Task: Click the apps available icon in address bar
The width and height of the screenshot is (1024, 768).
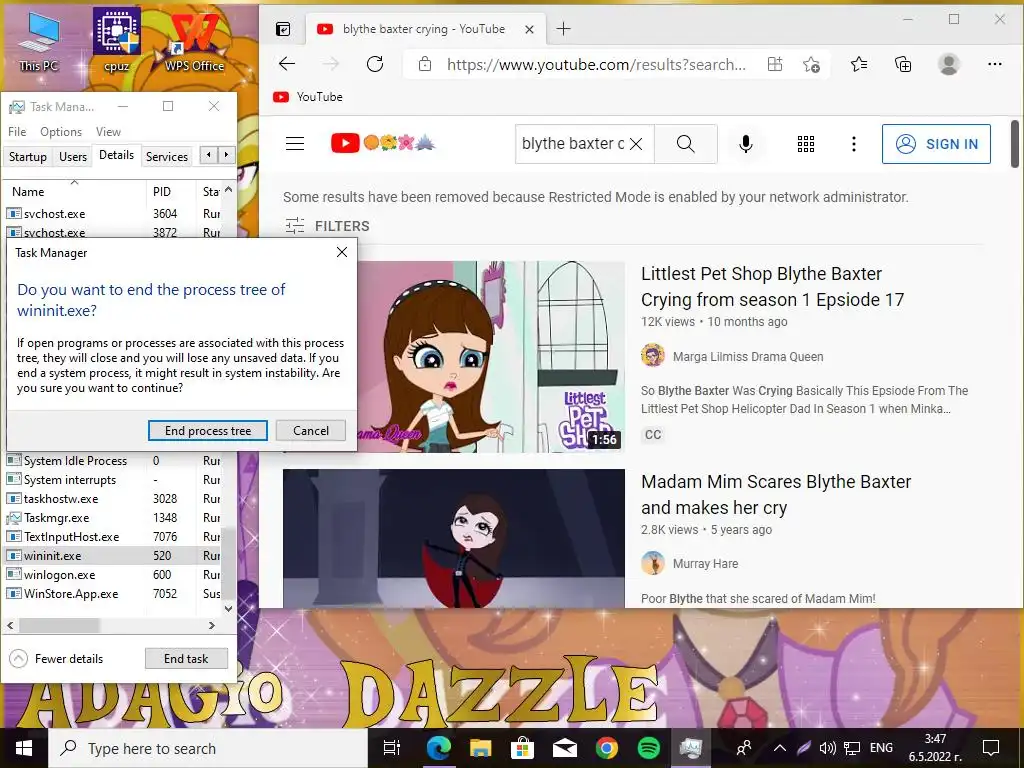Action: [x=775, y=64]
